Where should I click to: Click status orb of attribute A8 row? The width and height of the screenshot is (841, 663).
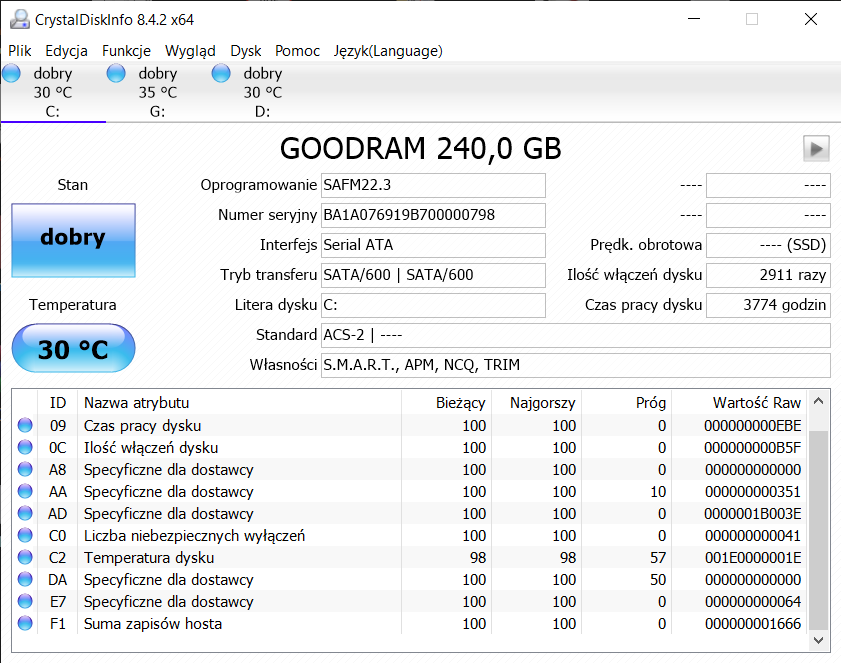[25, 469]
